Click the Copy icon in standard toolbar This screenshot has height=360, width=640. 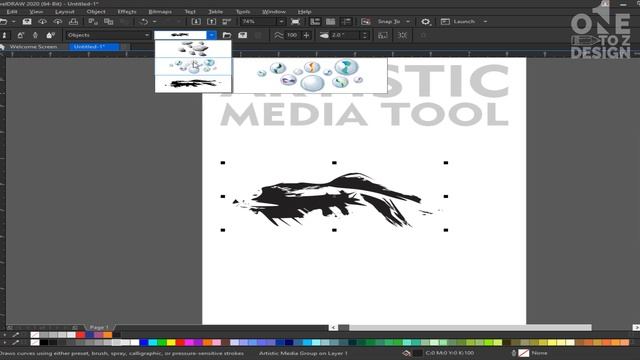(x=109, y=21)
